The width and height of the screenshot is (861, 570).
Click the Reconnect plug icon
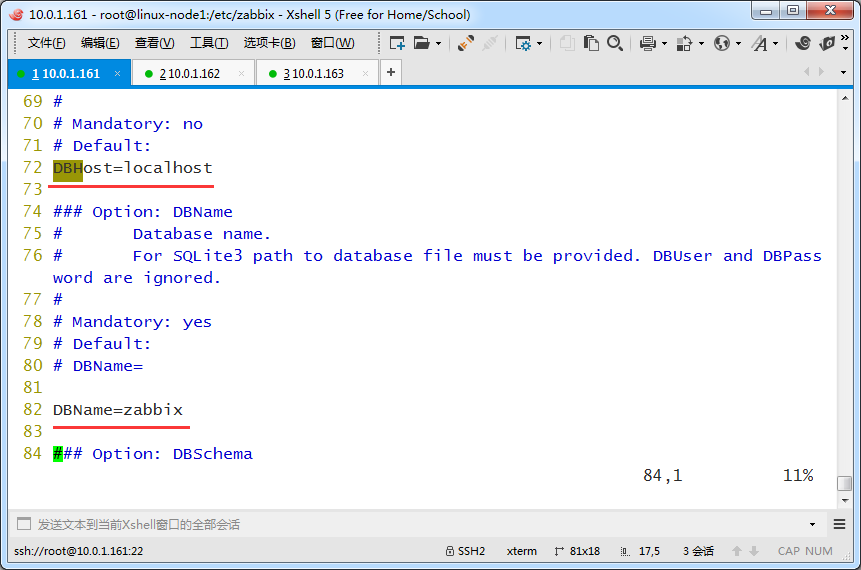pos(466,43)
